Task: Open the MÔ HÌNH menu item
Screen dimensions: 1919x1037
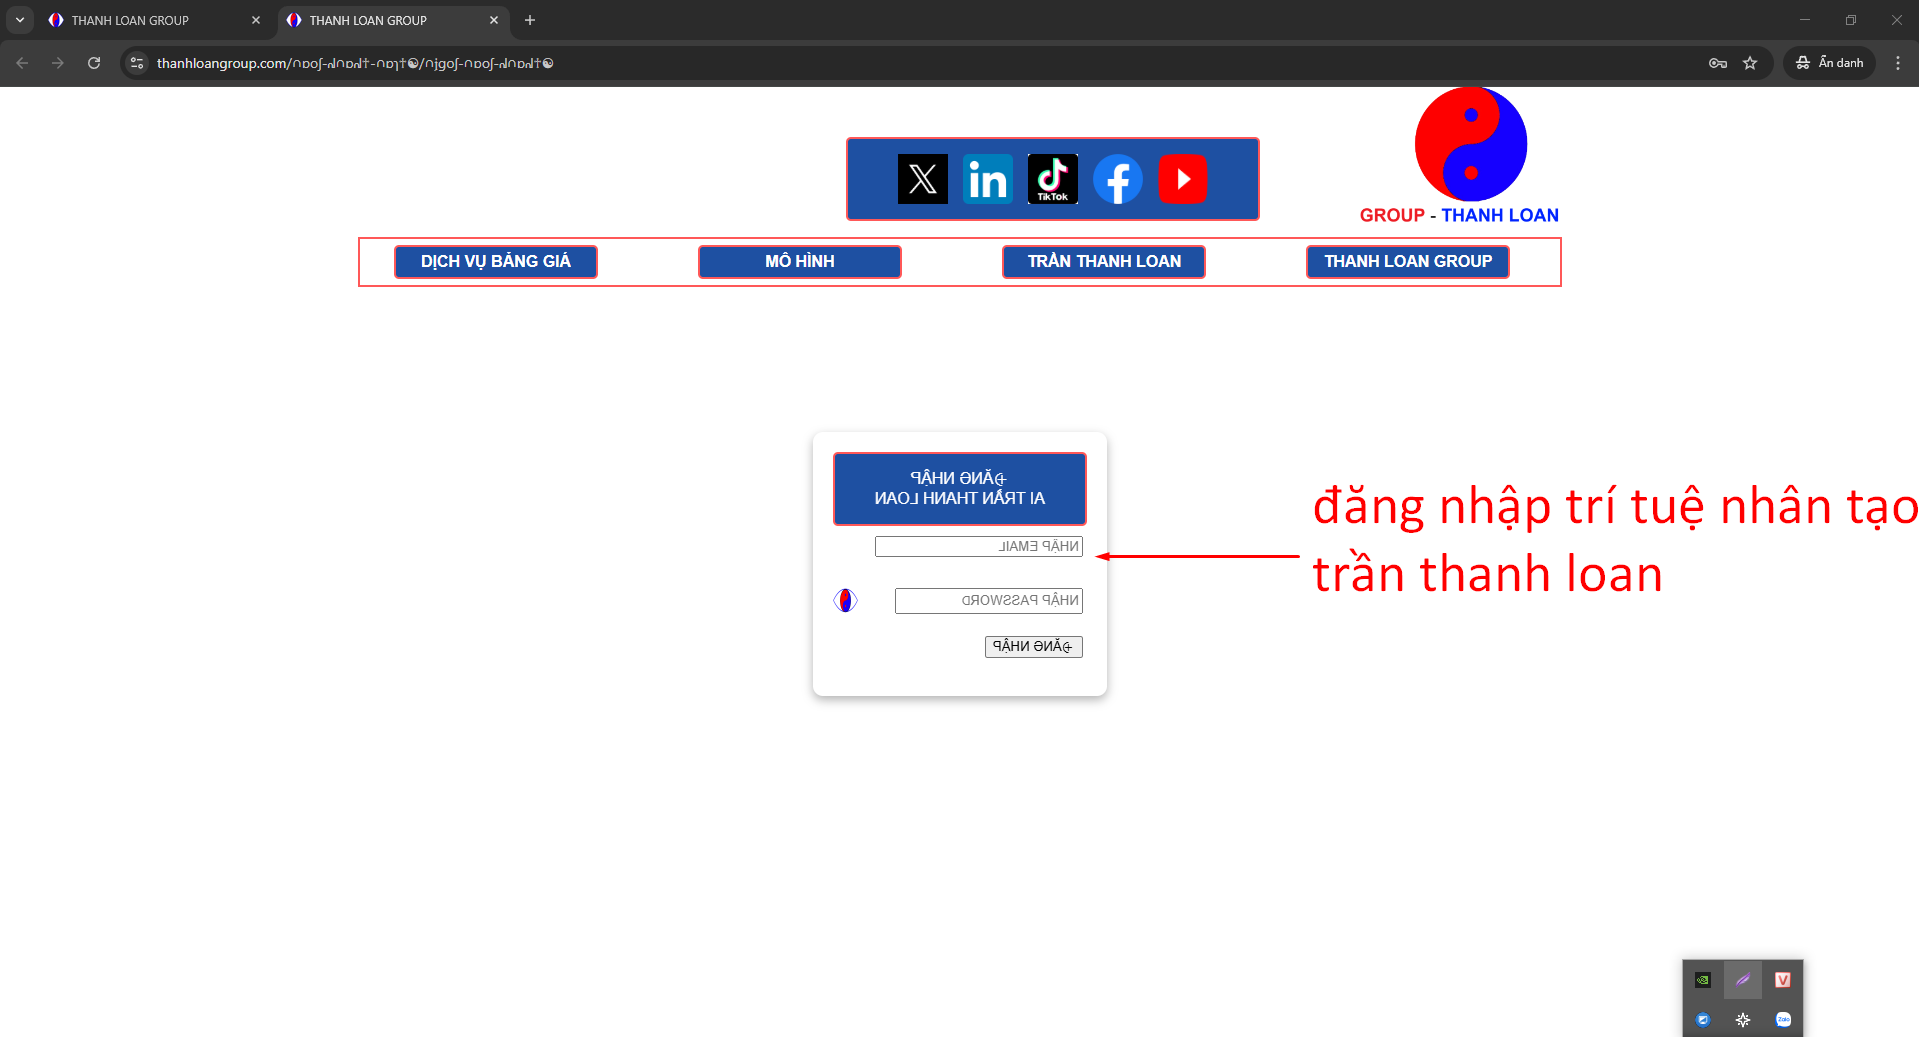Action: pyautogui.click(x=800, y=261)
